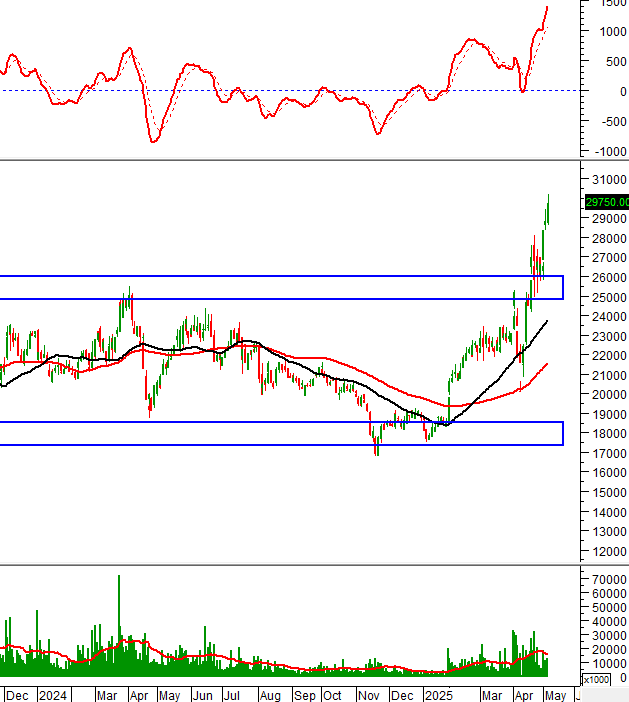Select the 15000 price axis label

609,492
